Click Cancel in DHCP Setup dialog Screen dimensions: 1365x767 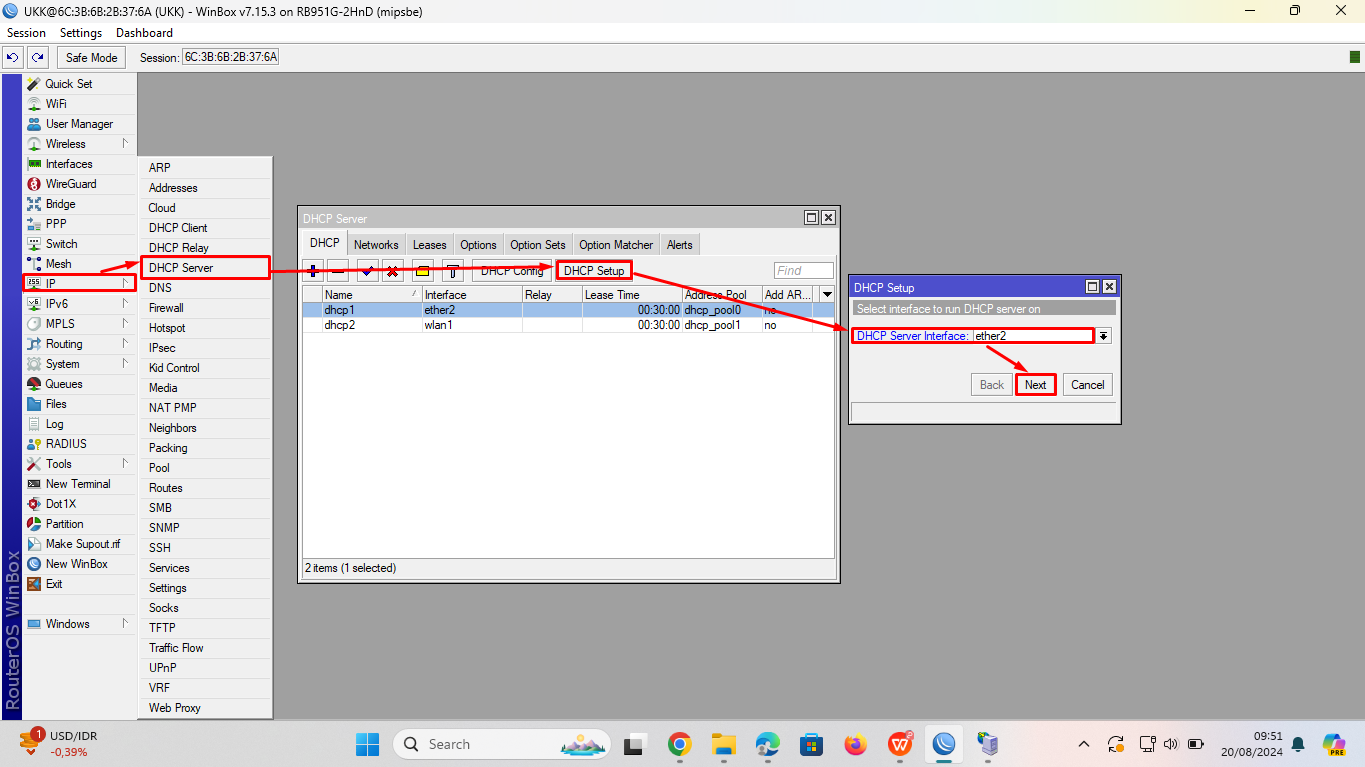[1088, 385]
